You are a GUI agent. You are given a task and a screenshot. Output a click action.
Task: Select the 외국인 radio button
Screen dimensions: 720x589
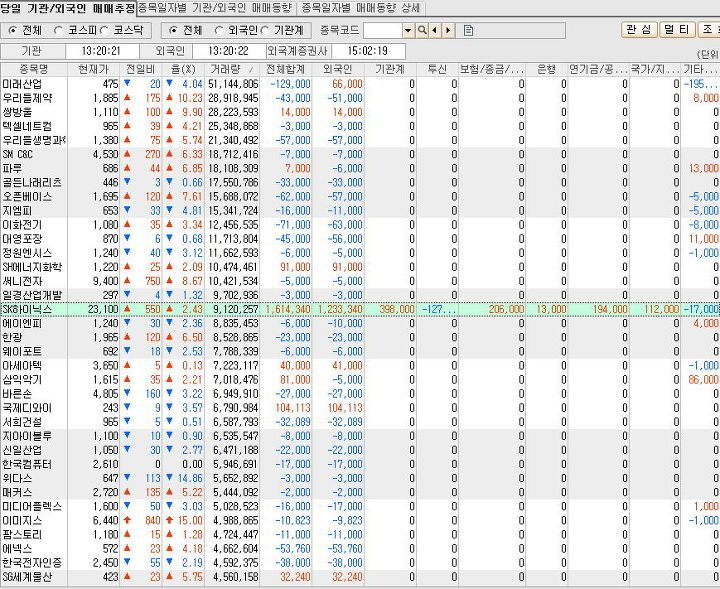click(x=219, y=31)
